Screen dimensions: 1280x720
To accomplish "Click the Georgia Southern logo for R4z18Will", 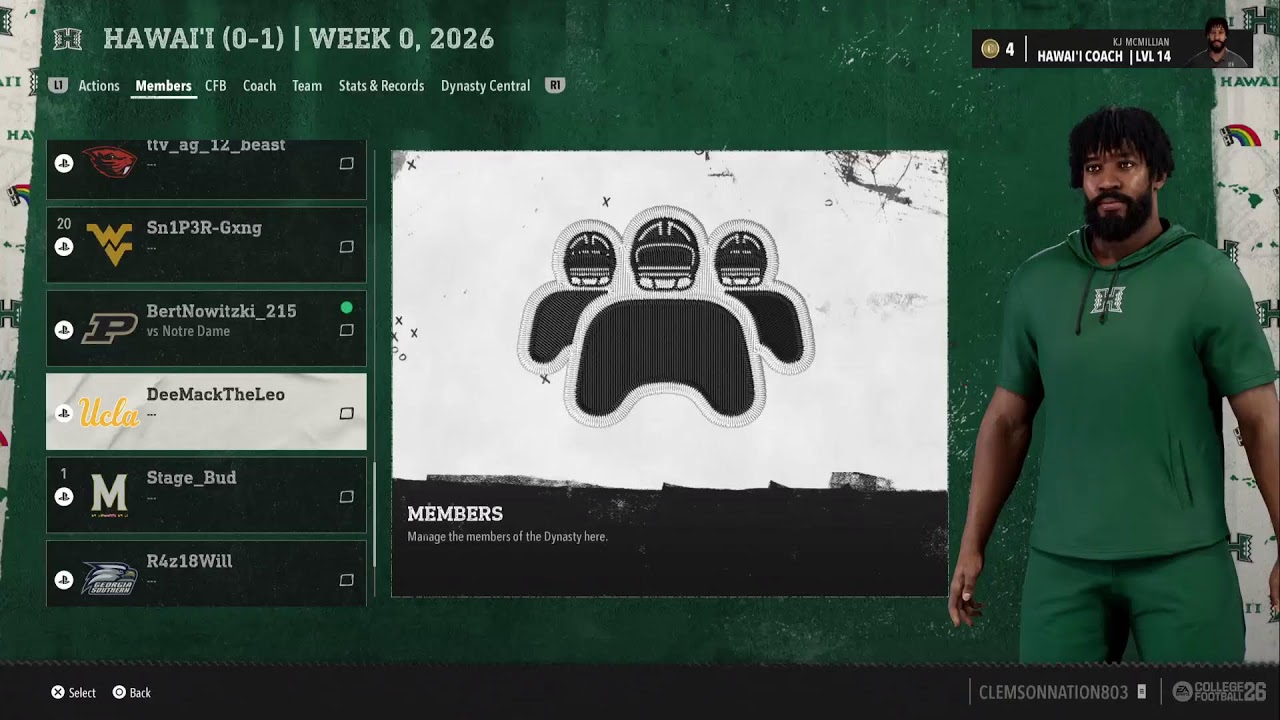I will point(110,578).
